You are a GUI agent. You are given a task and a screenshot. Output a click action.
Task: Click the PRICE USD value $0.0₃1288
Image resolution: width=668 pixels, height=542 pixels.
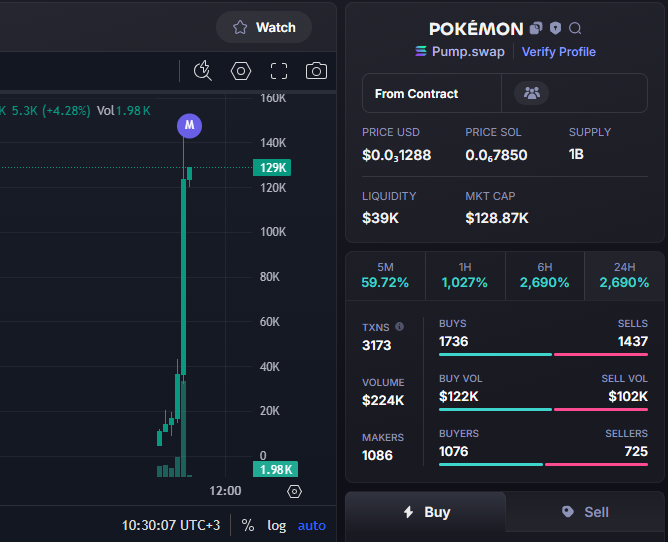click(x=396, y=155)
